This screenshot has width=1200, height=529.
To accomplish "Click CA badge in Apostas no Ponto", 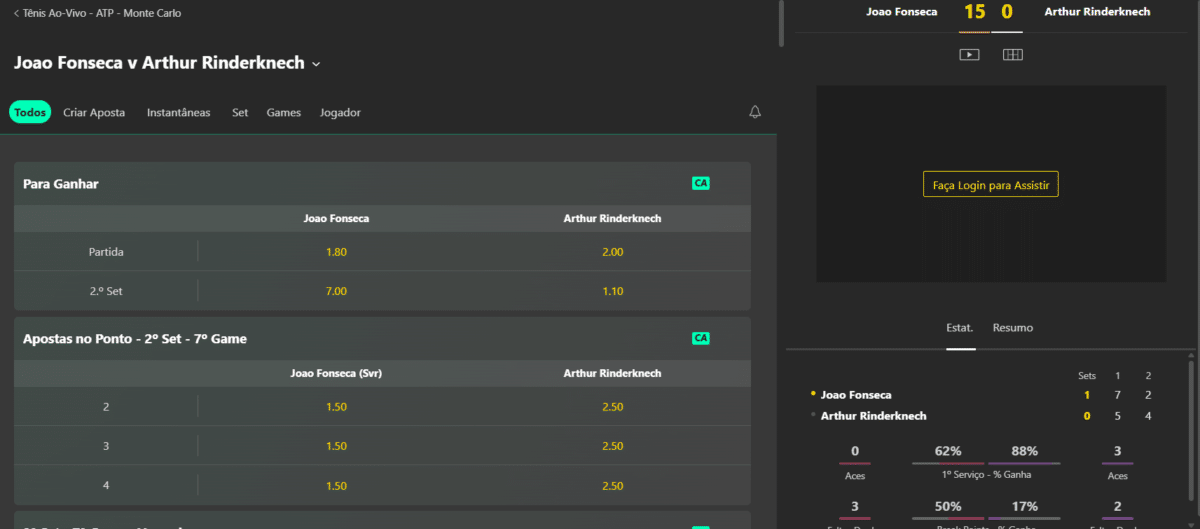I will [701, 339].
